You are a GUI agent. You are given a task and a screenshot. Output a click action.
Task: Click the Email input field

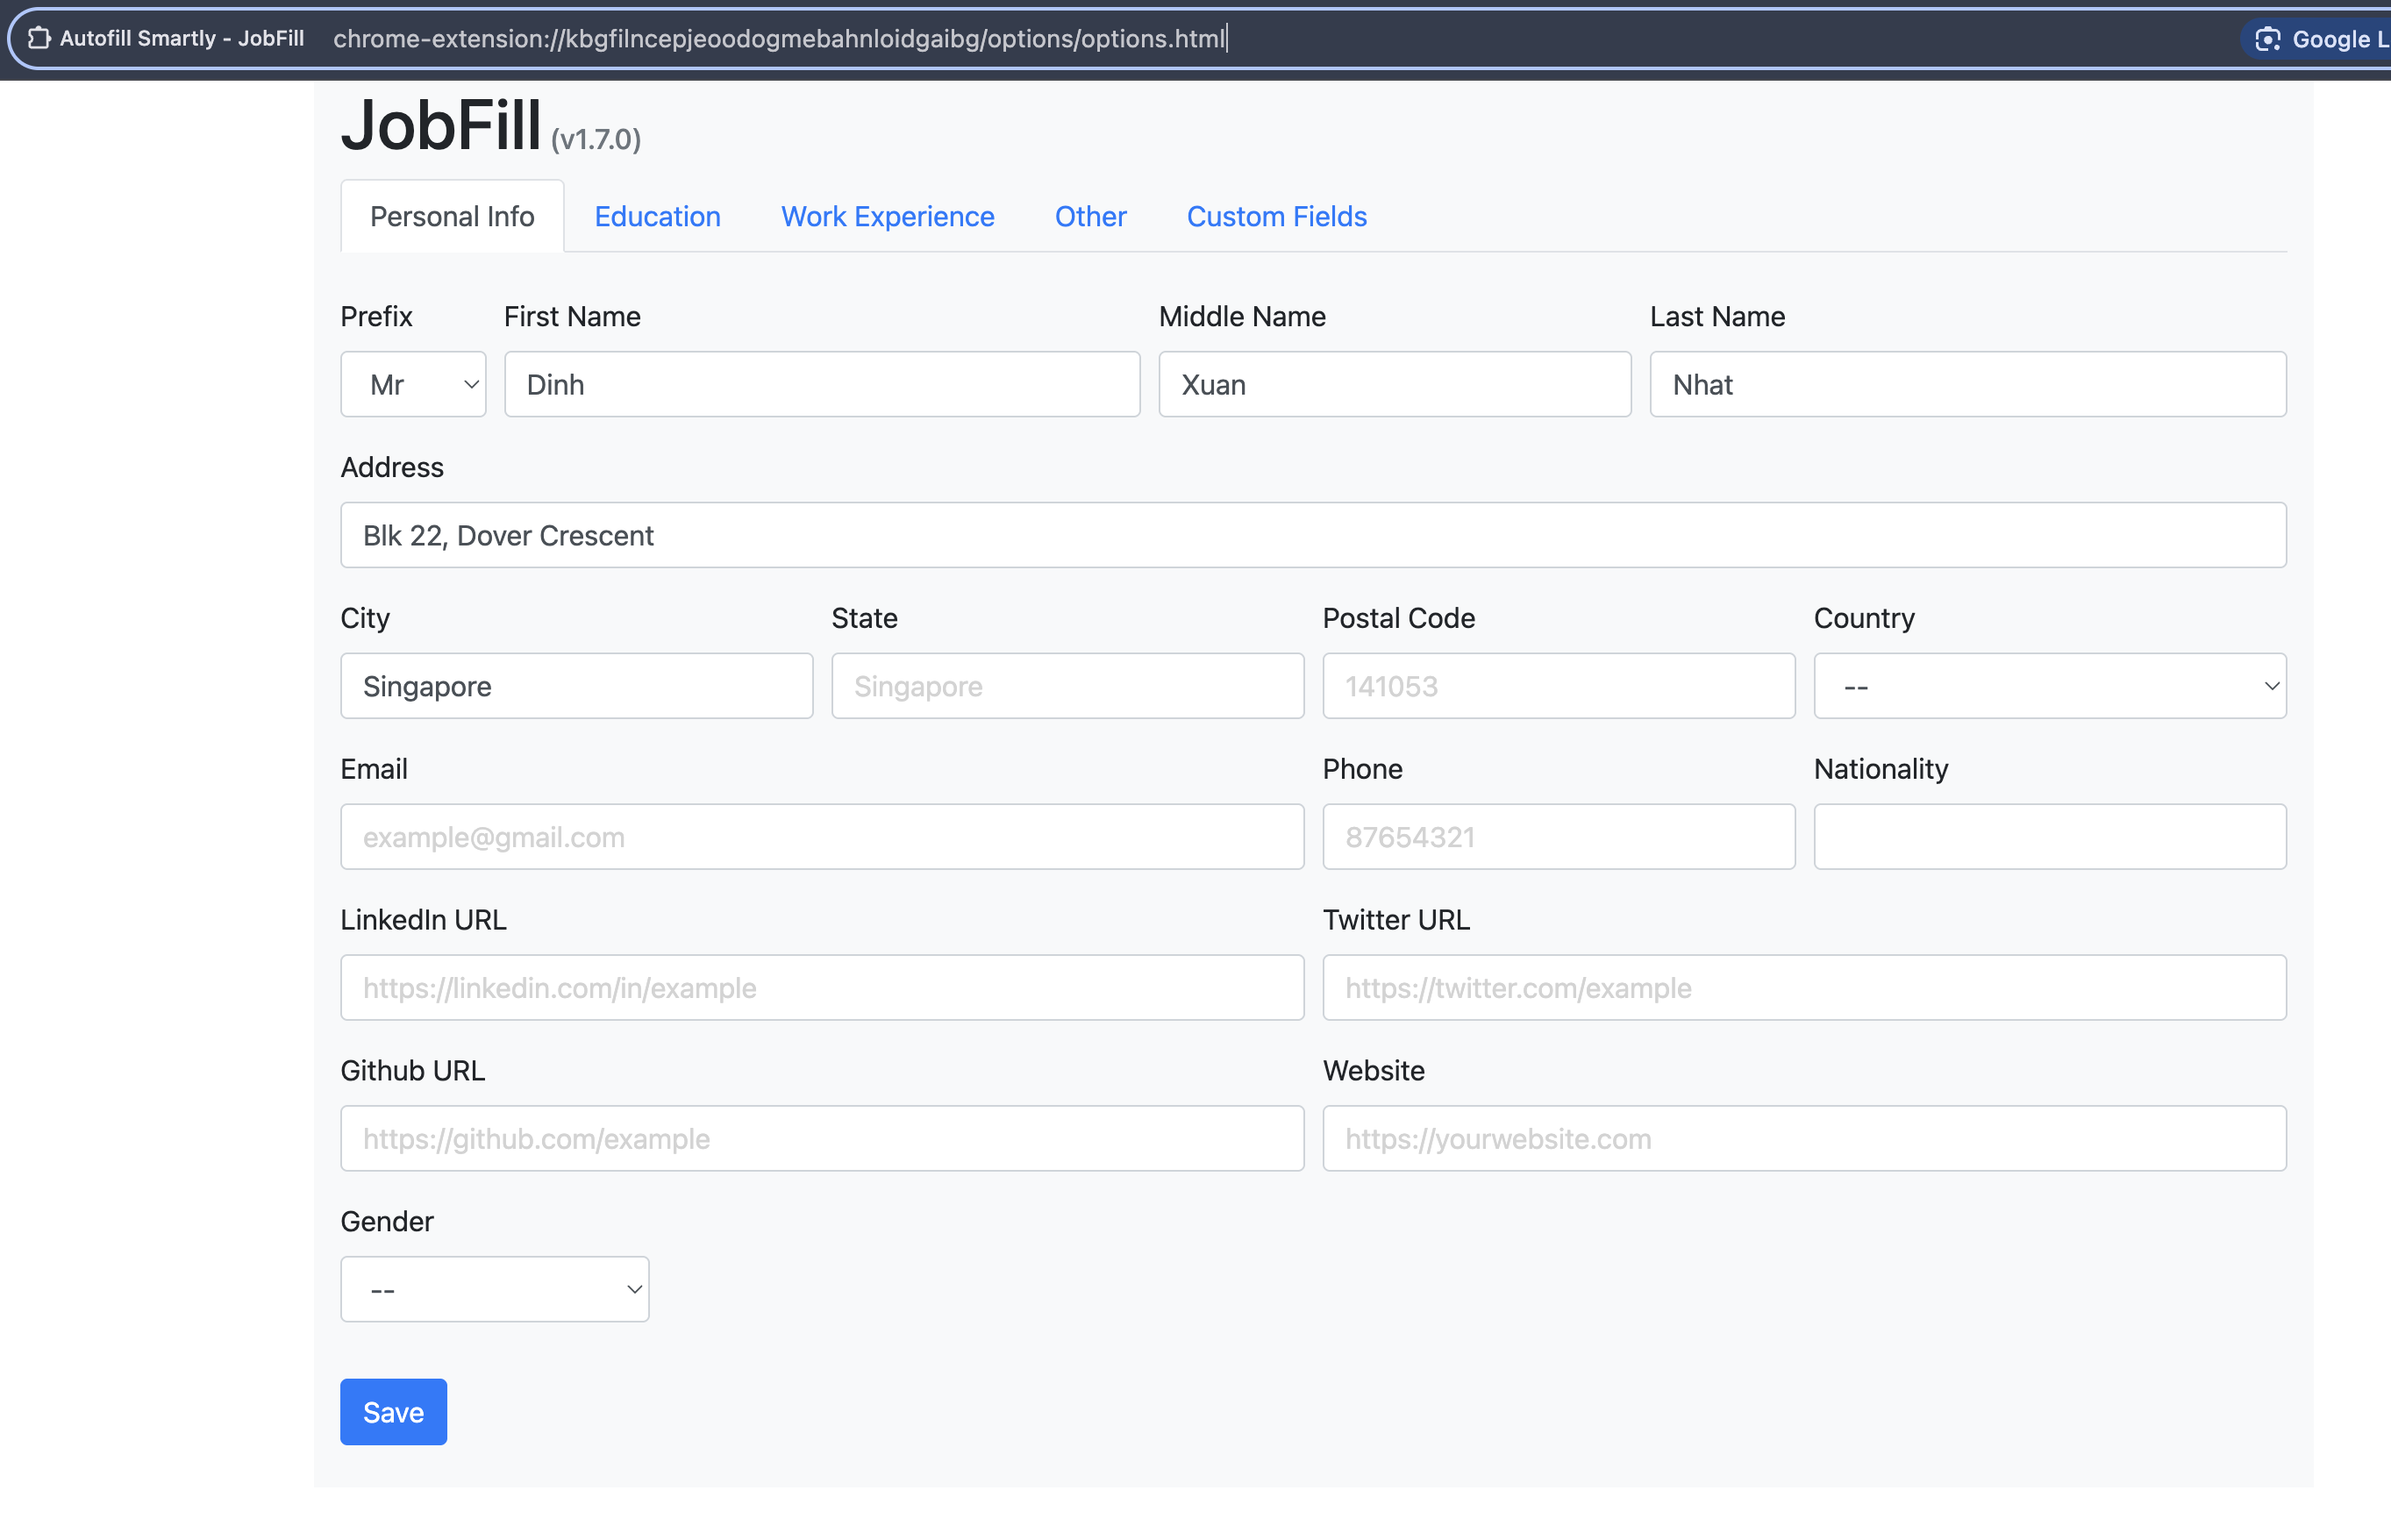pyautogui.click(x=820, y=837)
